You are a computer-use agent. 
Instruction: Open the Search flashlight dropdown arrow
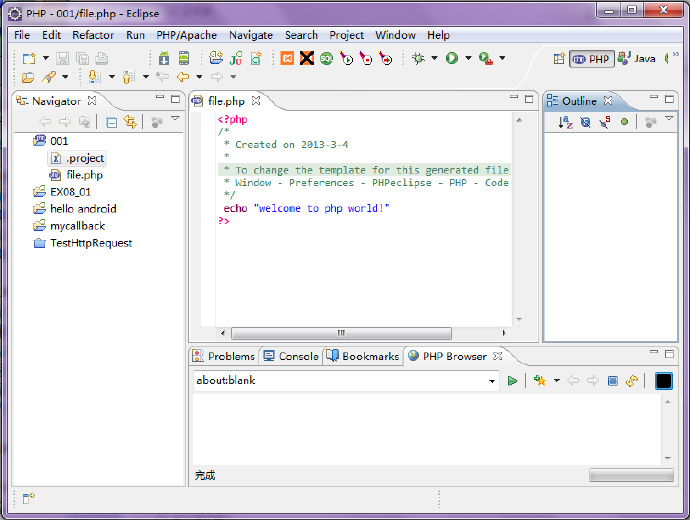coord(65,77)
